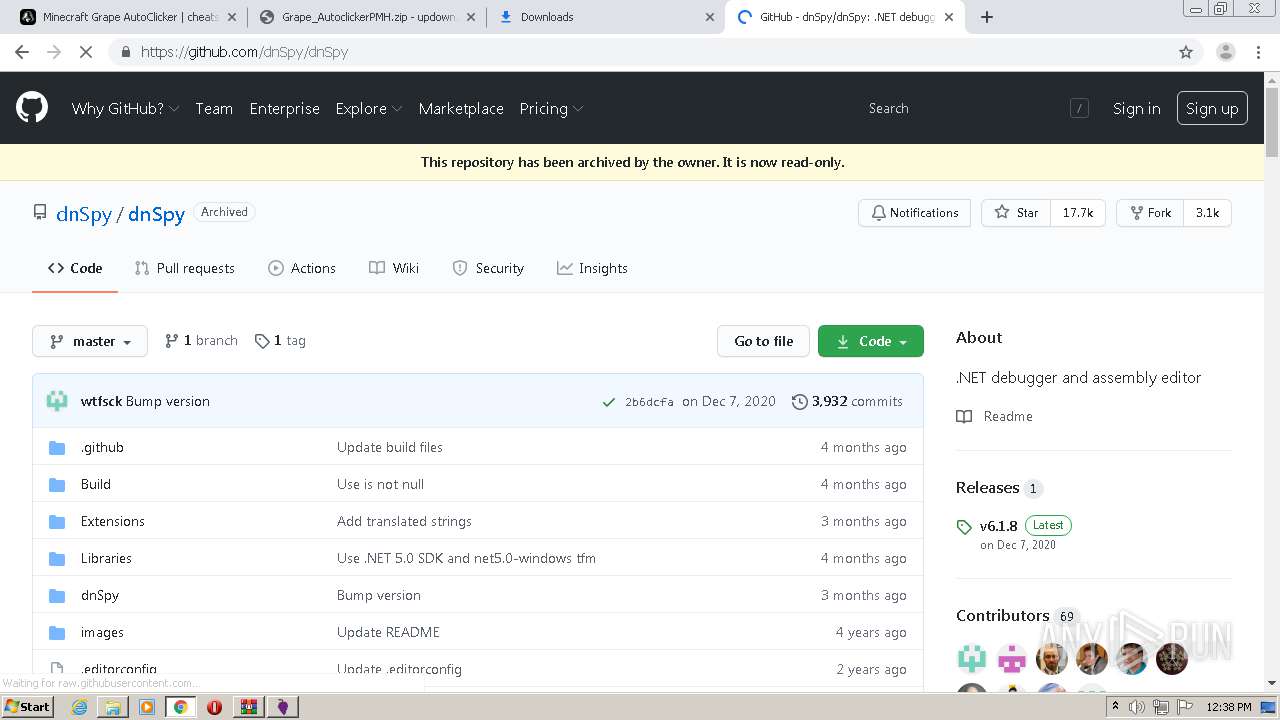Click the green commit status checkmark

click(608, 402)
